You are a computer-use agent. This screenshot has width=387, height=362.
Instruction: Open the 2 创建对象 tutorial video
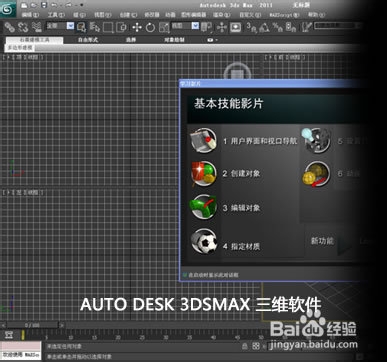pos(242,173)
